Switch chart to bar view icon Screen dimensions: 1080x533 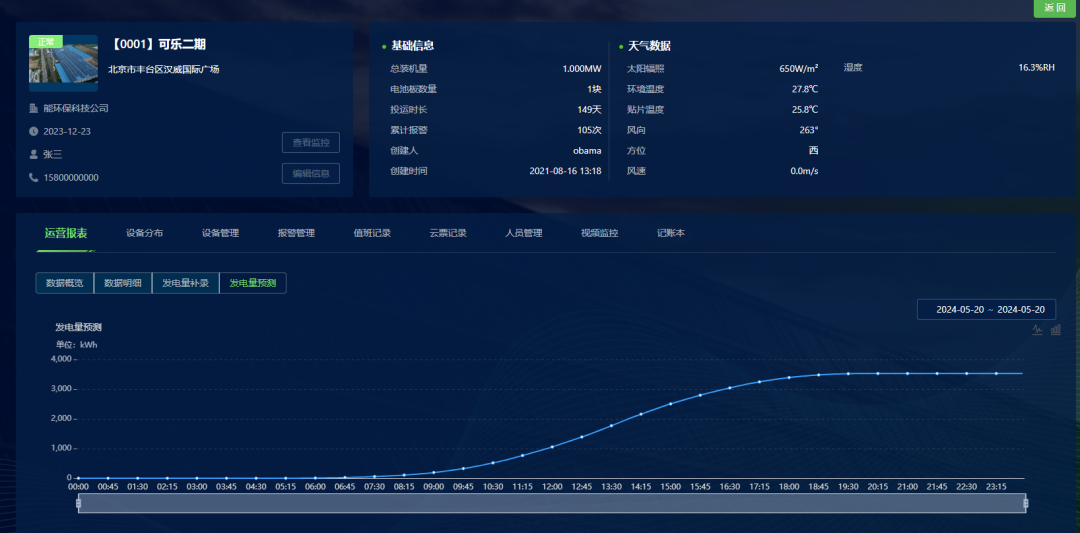click(1056, 330)
